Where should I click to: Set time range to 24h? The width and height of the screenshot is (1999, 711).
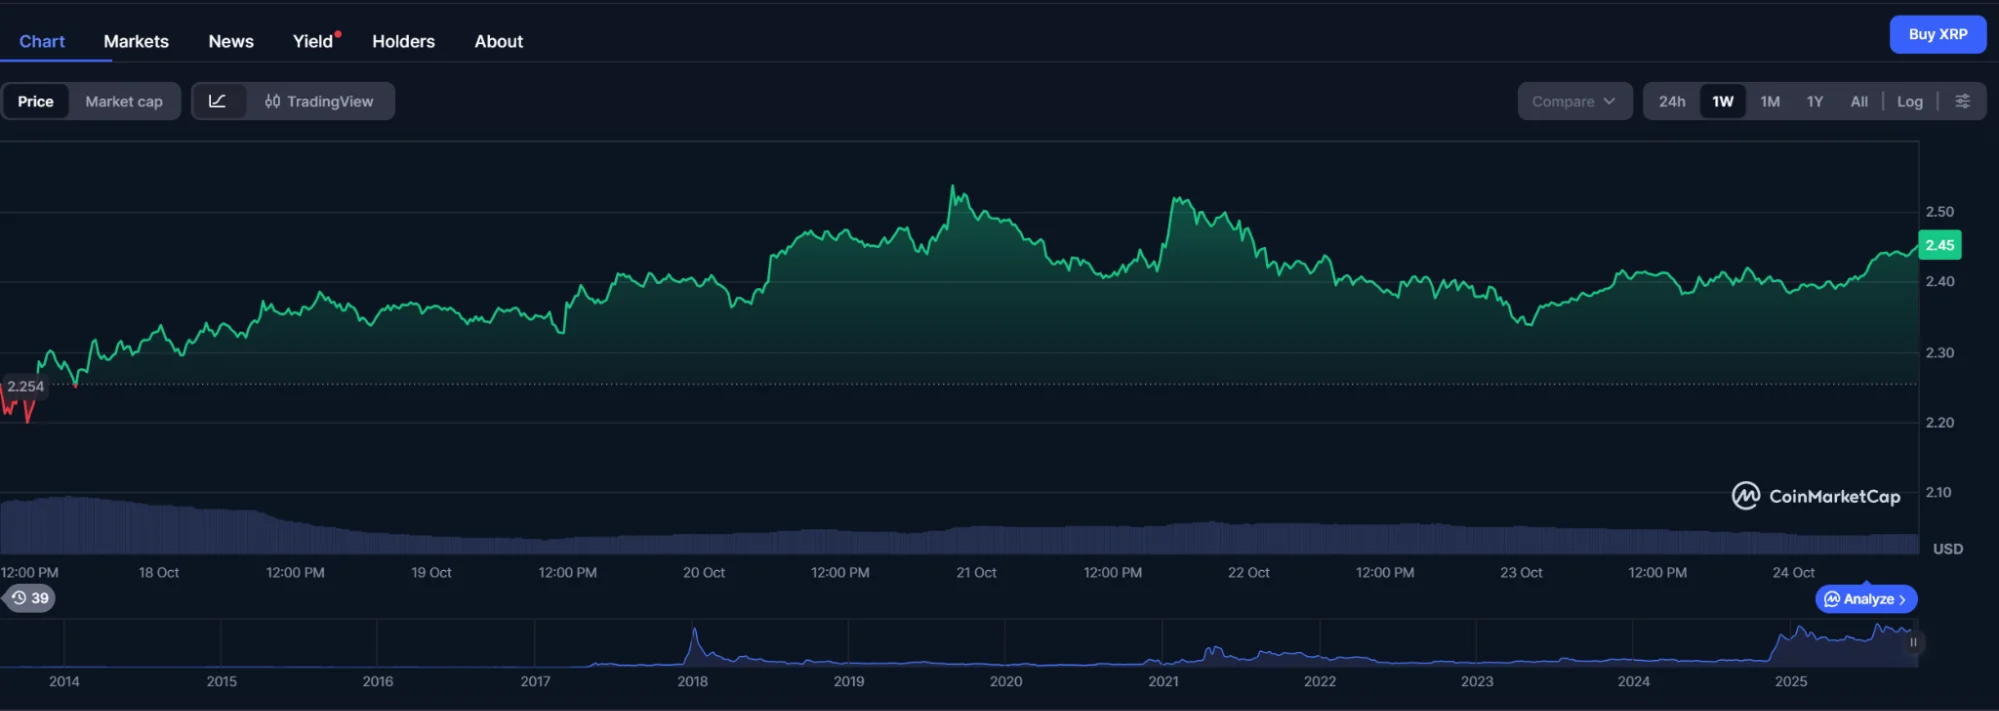(1671, 101)
